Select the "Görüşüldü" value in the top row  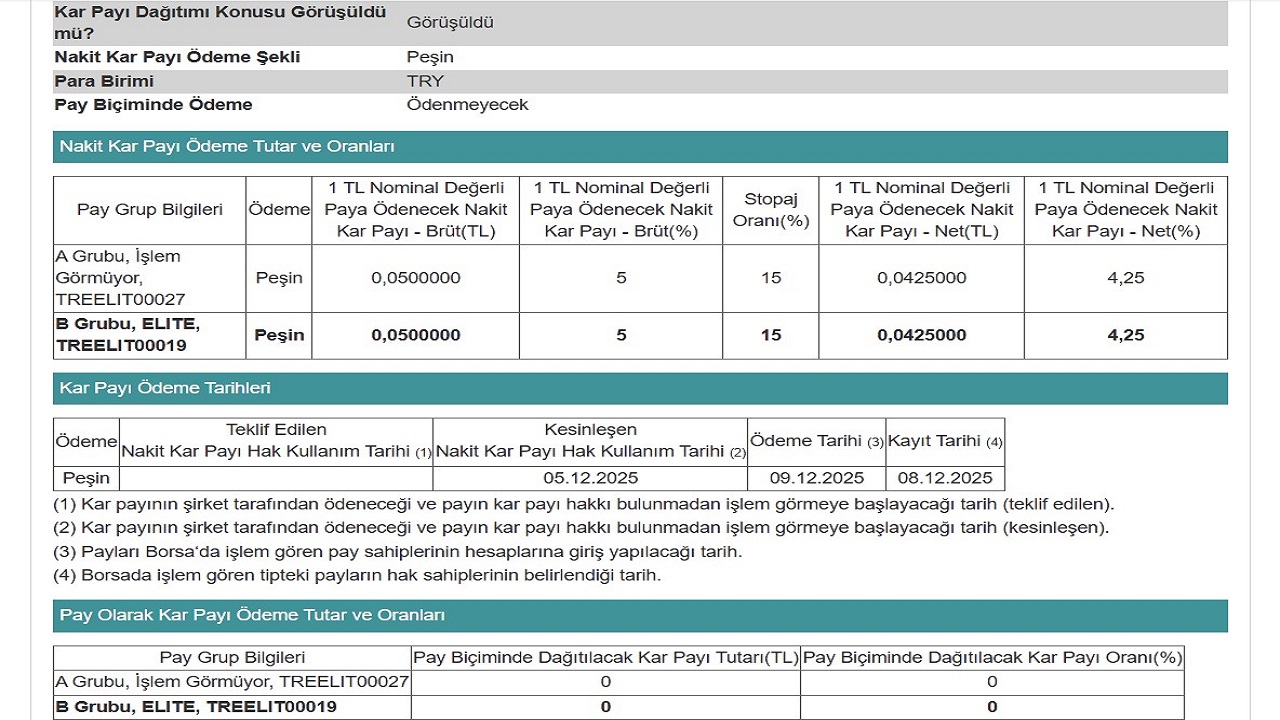tap(450, 22)
